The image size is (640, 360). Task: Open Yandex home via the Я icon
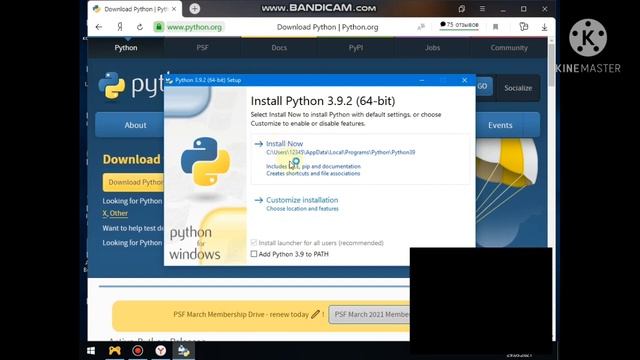tap(120, 27)
